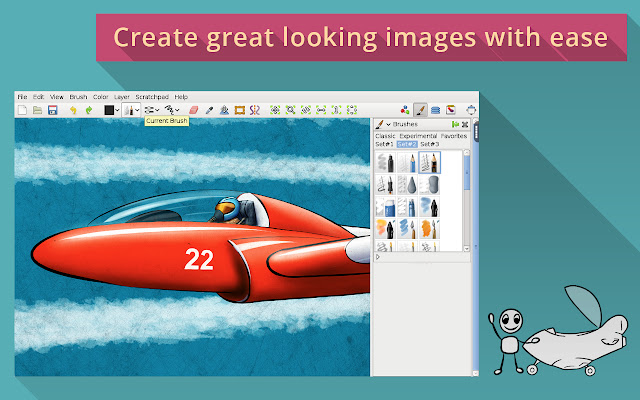
Task: Open the Scratchpad menu
Action: (152, 97)
